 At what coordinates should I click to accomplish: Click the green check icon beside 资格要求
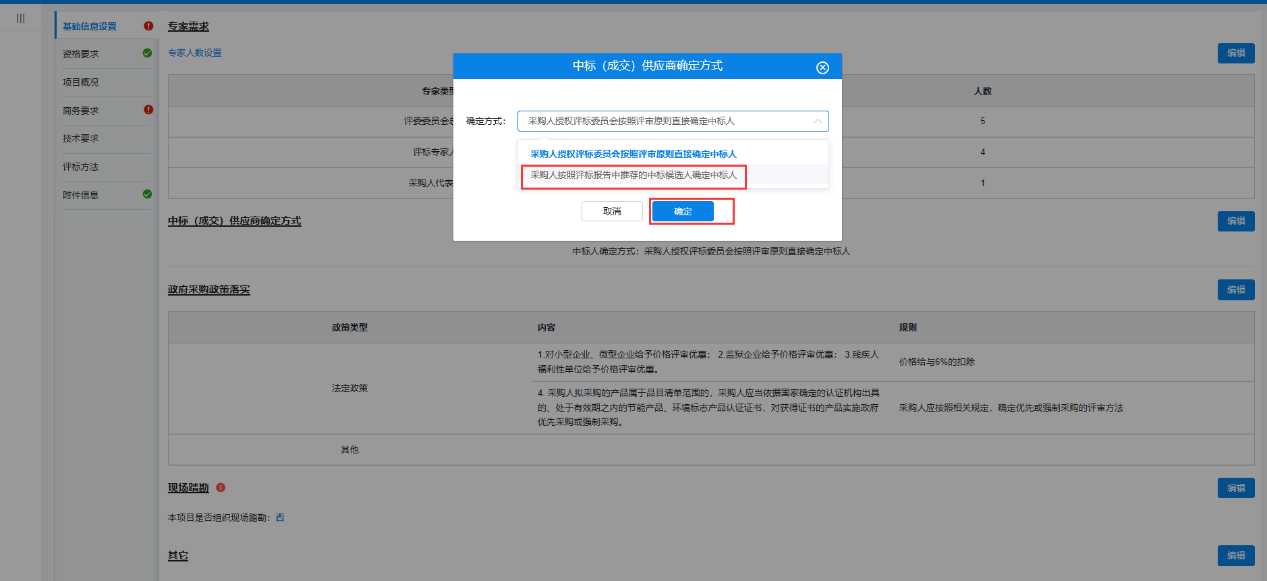click(148, 53)
